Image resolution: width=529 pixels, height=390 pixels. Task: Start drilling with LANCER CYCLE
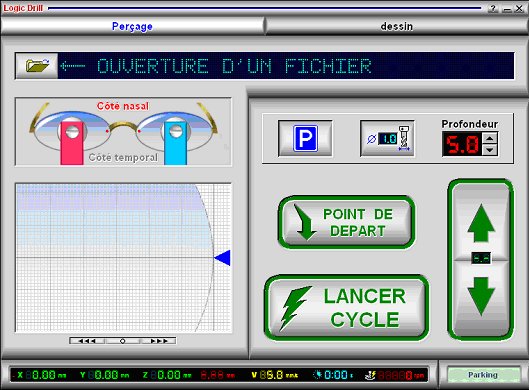pyautogui.click(x=346, y=308)
